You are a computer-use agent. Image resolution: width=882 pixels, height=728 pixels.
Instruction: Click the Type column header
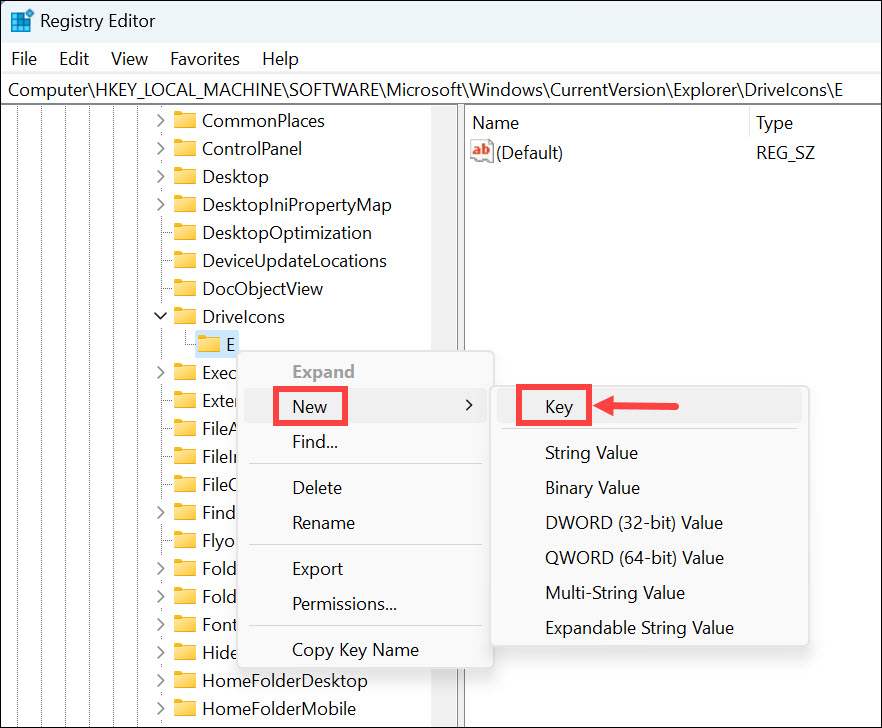tap(815, 123)
